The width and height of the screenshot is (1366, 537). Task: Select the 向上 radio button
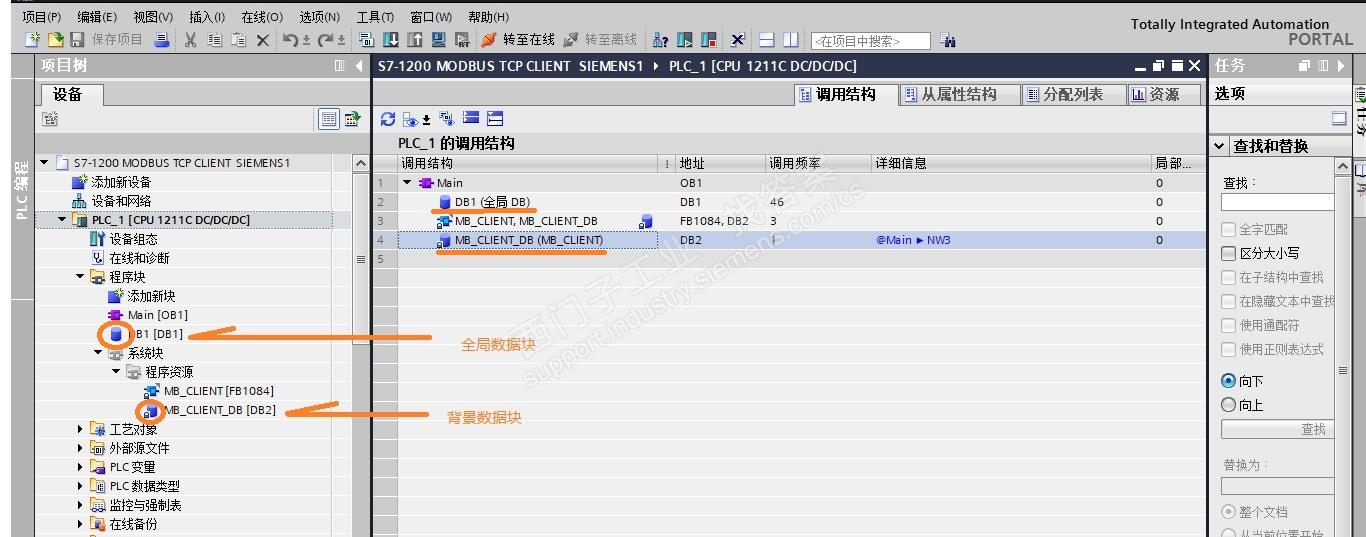pos(1229,405)
